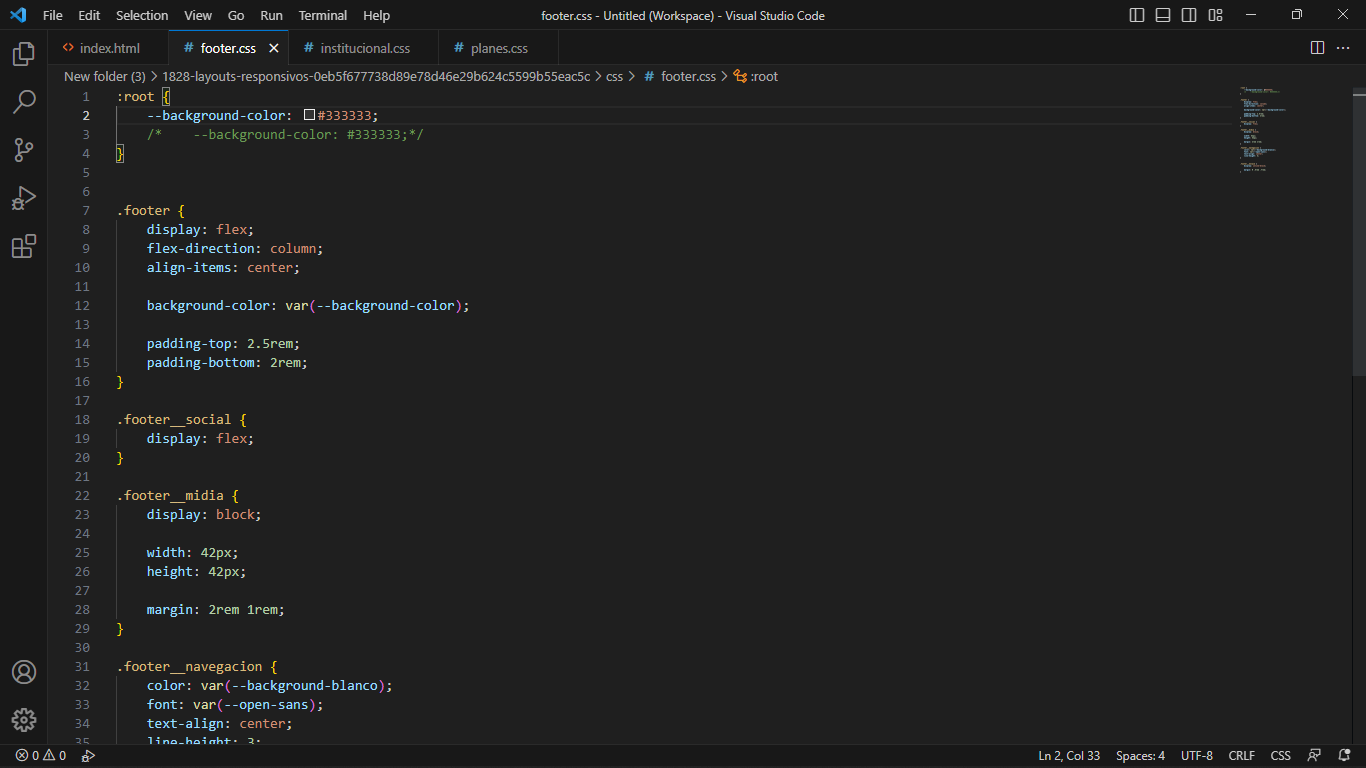Open the Accounts menu icon
Image resolution: width=1366 pixels, height=768 pixels.
pyautogui.click(x=24, y=672)
